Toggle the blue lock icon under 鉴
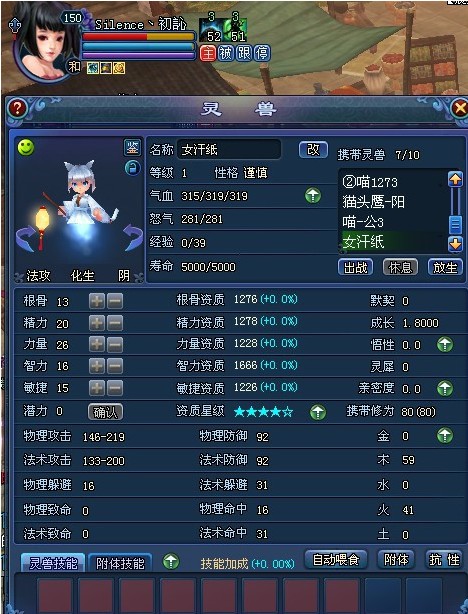This screenshot has height=614, width=468. [x=132, y=168]
